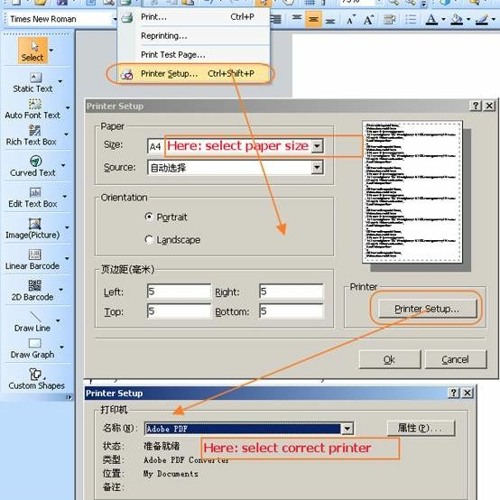The height and width of the screenshot is (500, 500).
Task: Click the Left margin field
Action: pos(179,291)
